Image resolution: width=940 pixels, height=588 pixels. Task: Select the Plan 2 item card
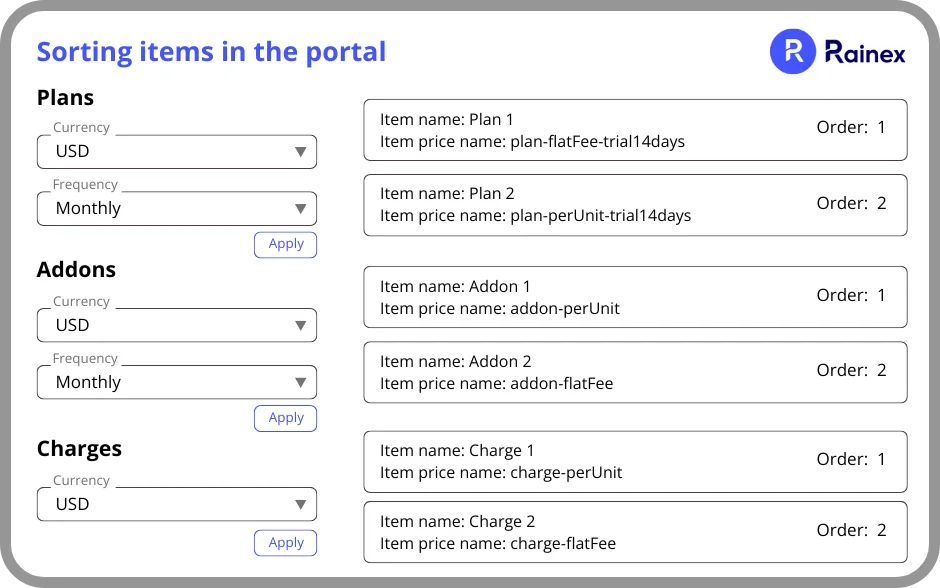pos(635,205)
